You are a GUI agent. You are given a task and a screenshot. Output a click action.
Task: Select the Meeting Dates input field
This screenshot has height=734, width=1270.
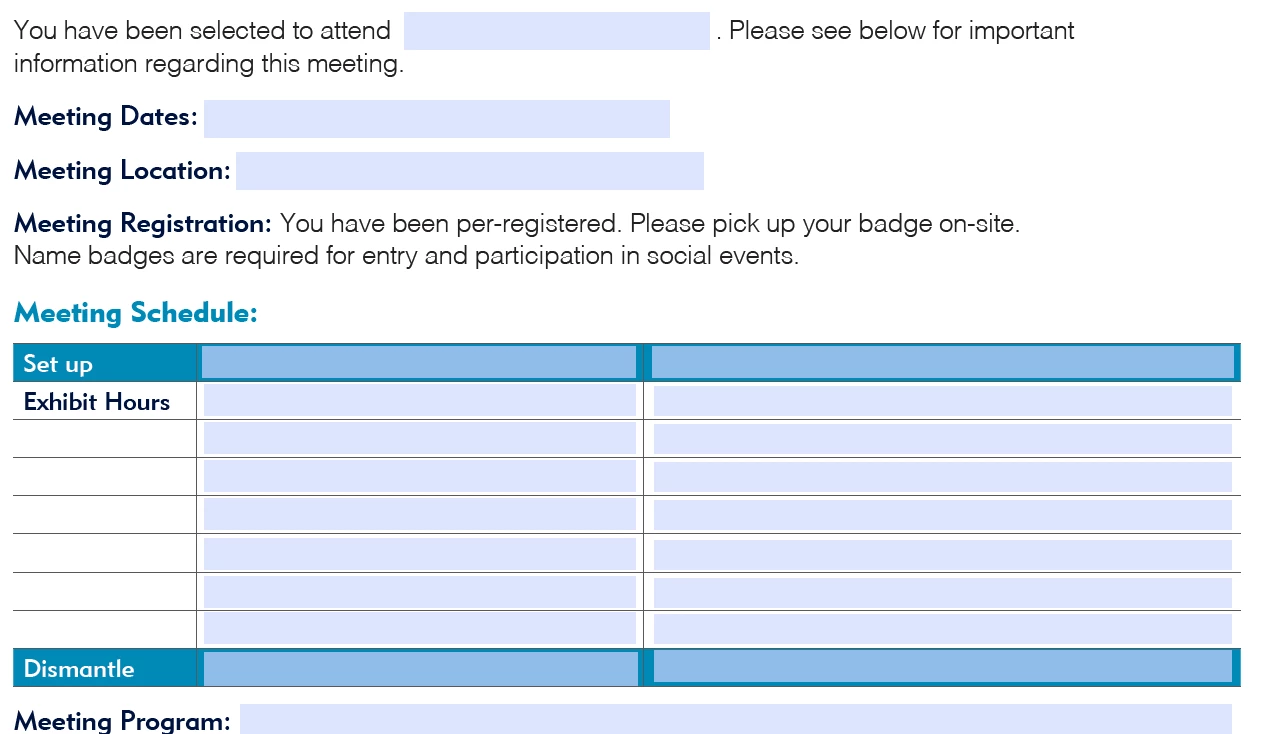click(x=437, y=119)
